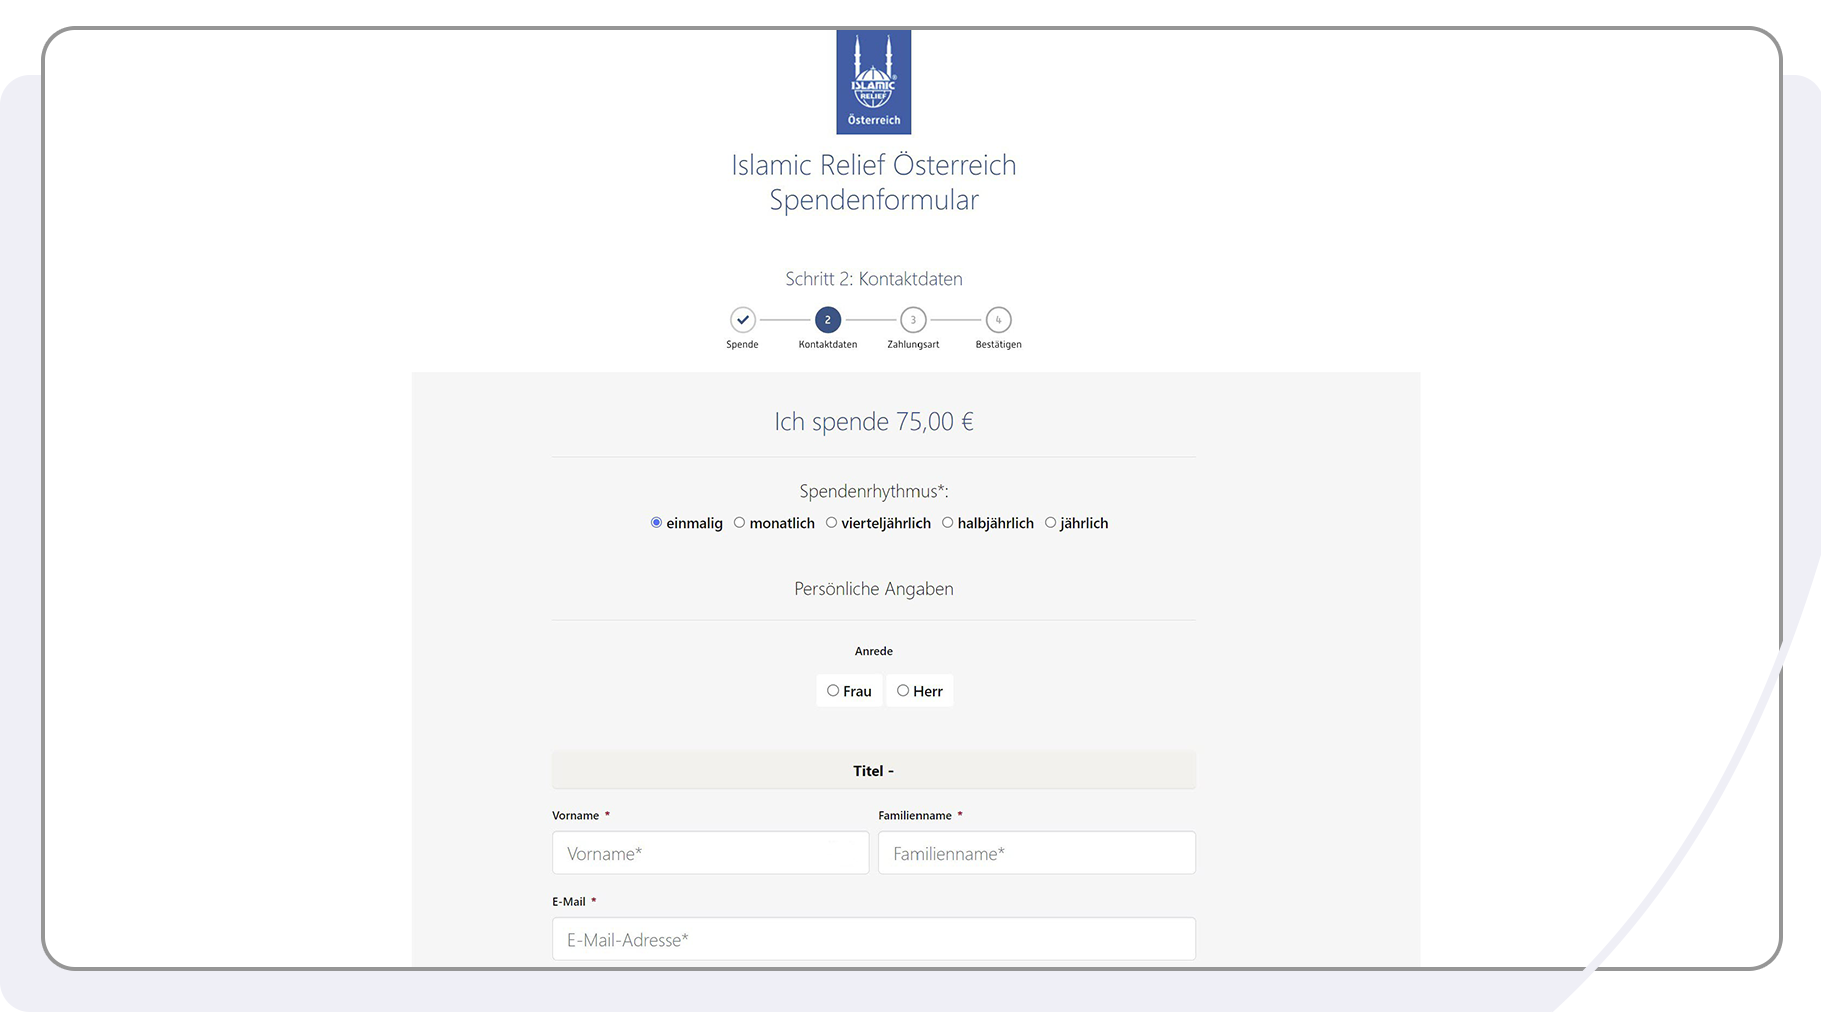Click the Islamic Relief Österreich logo
This screenshot has width=1821, height=1026.
pyautogui.click(x=873, y=81)
